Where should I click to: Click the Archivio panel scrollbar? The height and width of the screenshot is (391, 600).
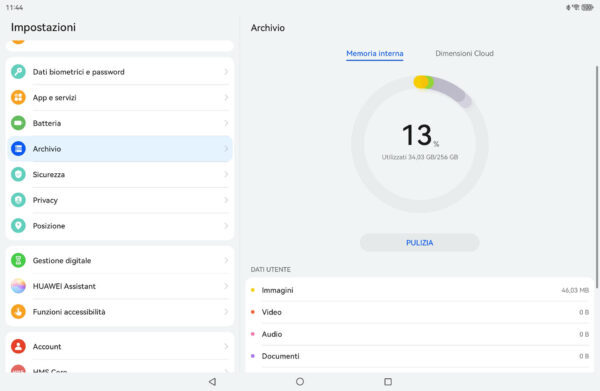tap(597, 176)
